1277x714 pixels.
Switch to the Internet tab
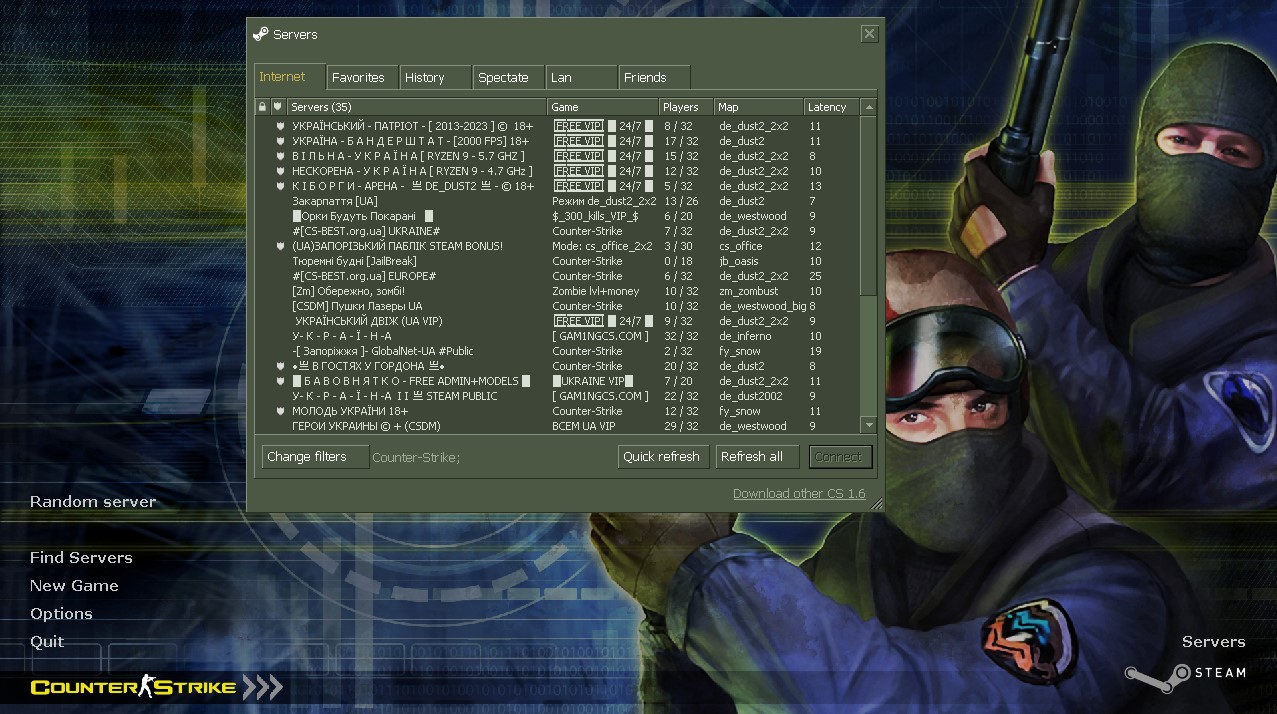pos(290,77)
